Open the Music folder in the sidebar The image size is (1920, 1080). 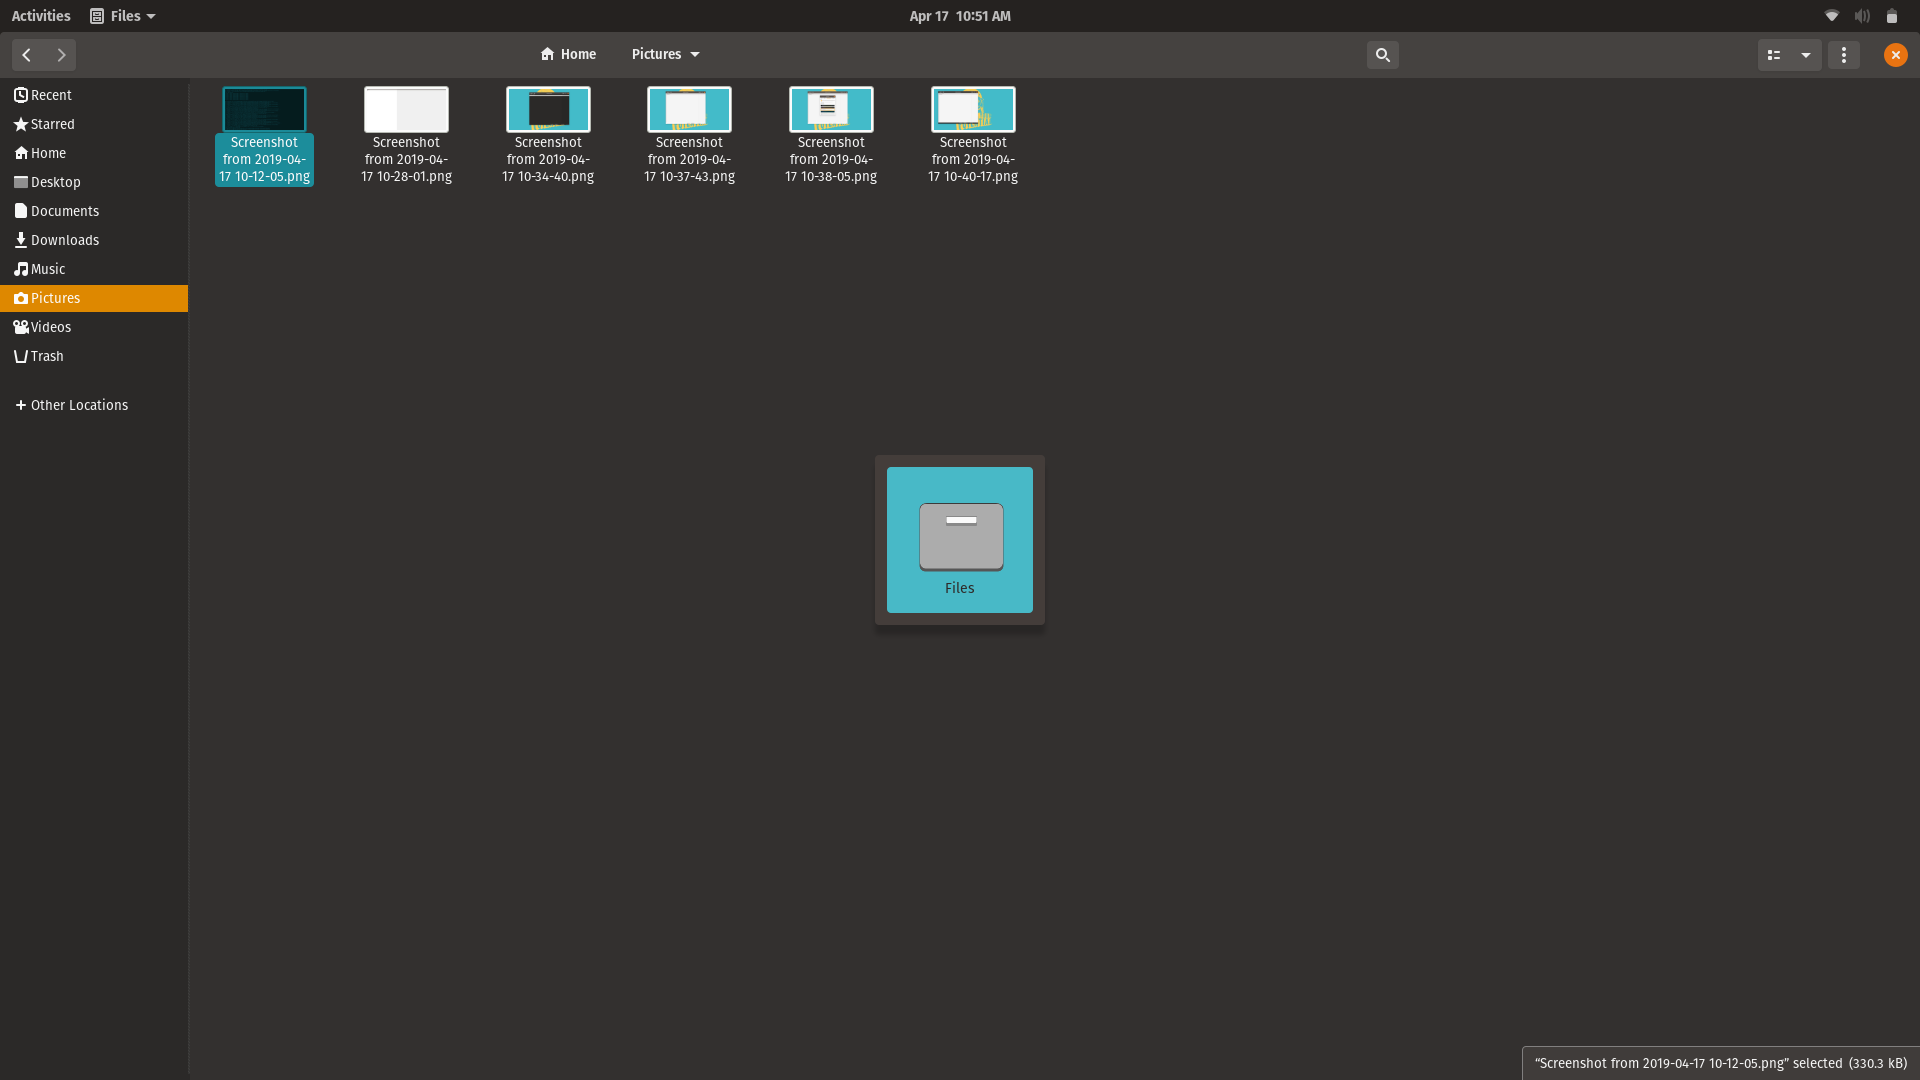[46, 269]
